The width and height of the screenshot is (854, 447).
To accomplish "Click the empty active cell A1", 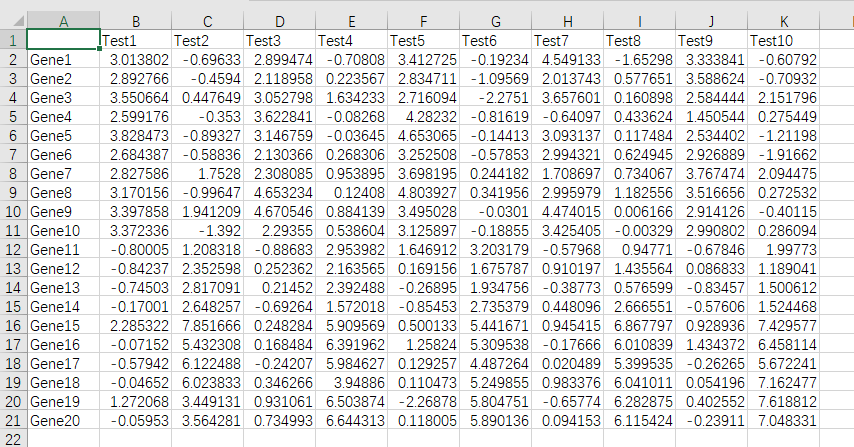I will (x=63, y=40).
